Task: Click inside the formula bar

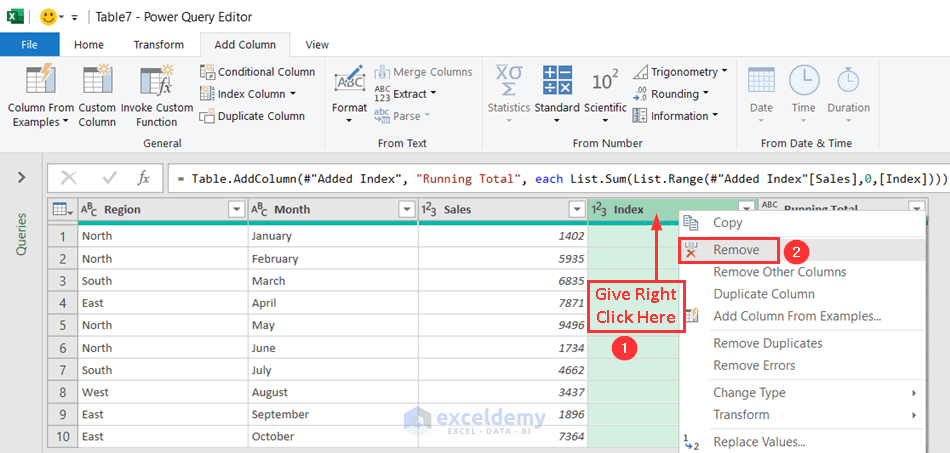Action: click(559, 179)
